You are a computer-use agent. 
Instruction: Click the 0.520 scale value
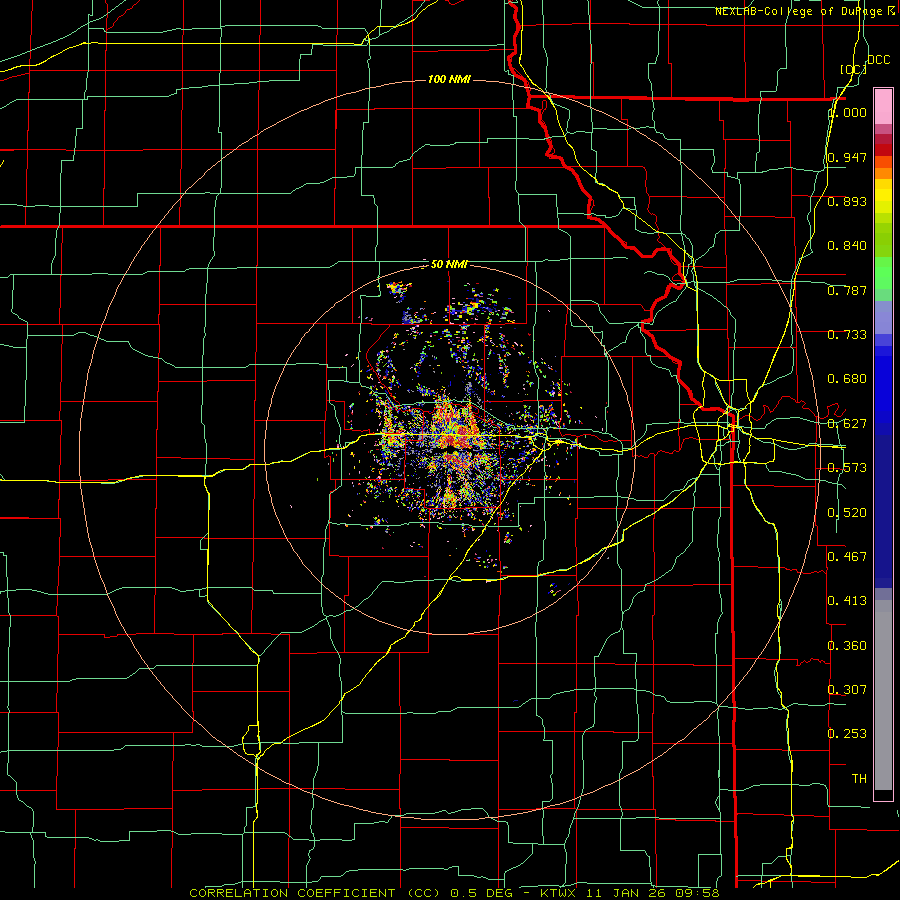(847, 513)
